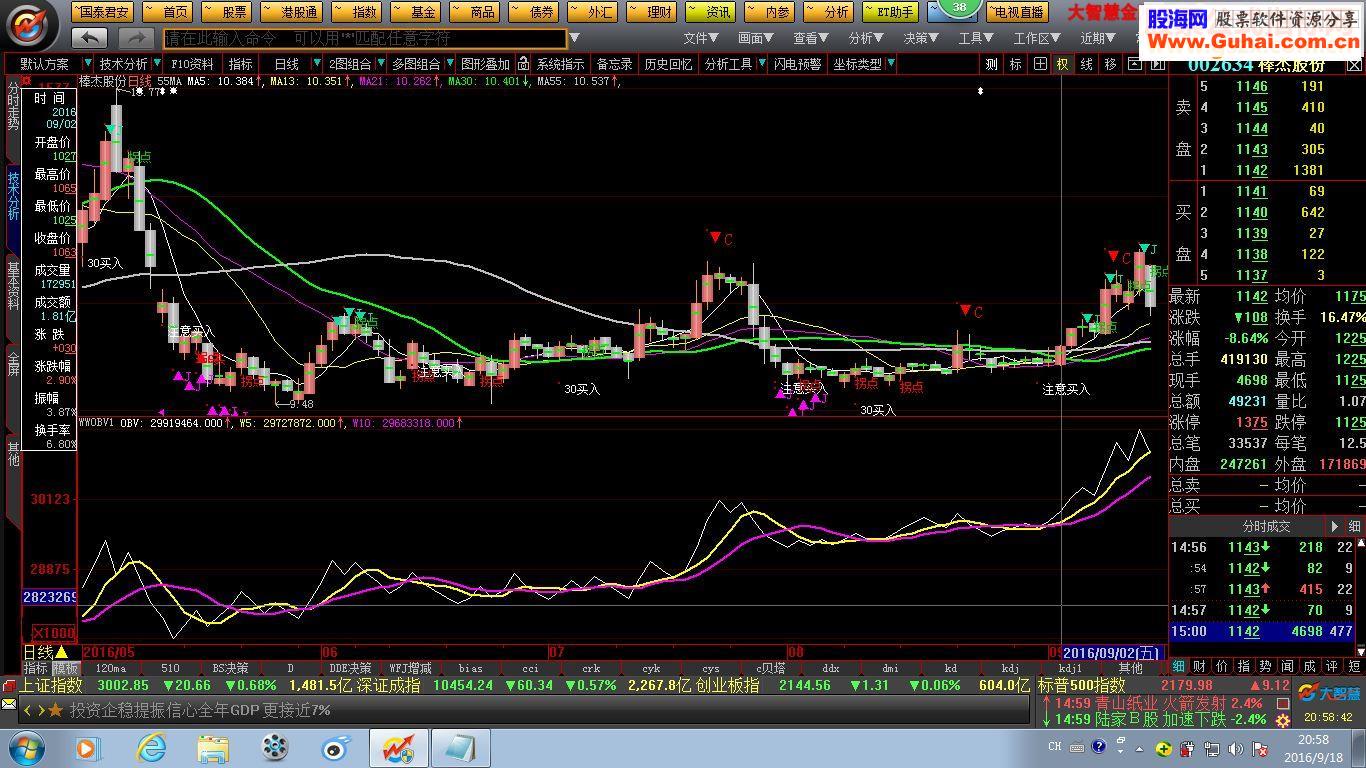The image size is (1366, 768).
Task: Click the forward arrow navigation button
Action: click(136, 38)
